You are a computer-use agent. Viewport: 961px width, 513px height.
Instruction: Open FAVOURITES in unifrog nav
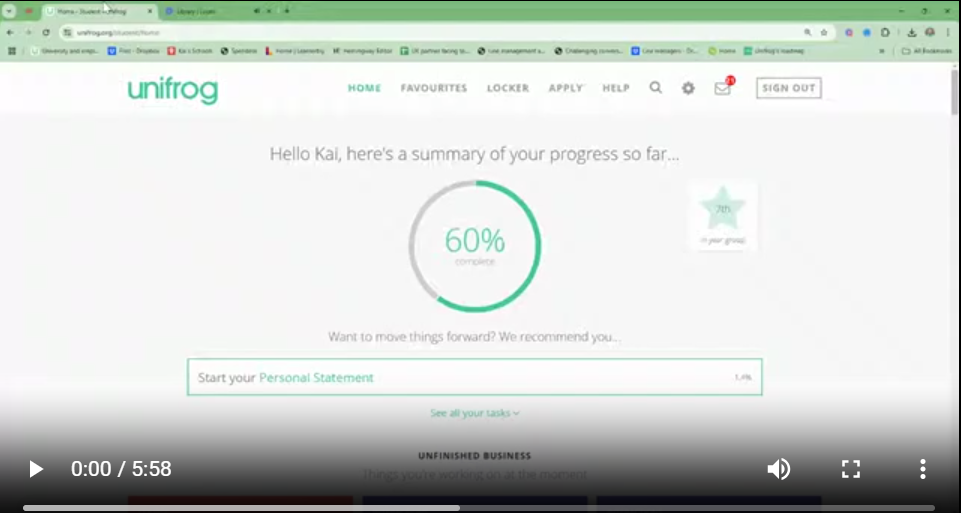[x=434, y=88]
